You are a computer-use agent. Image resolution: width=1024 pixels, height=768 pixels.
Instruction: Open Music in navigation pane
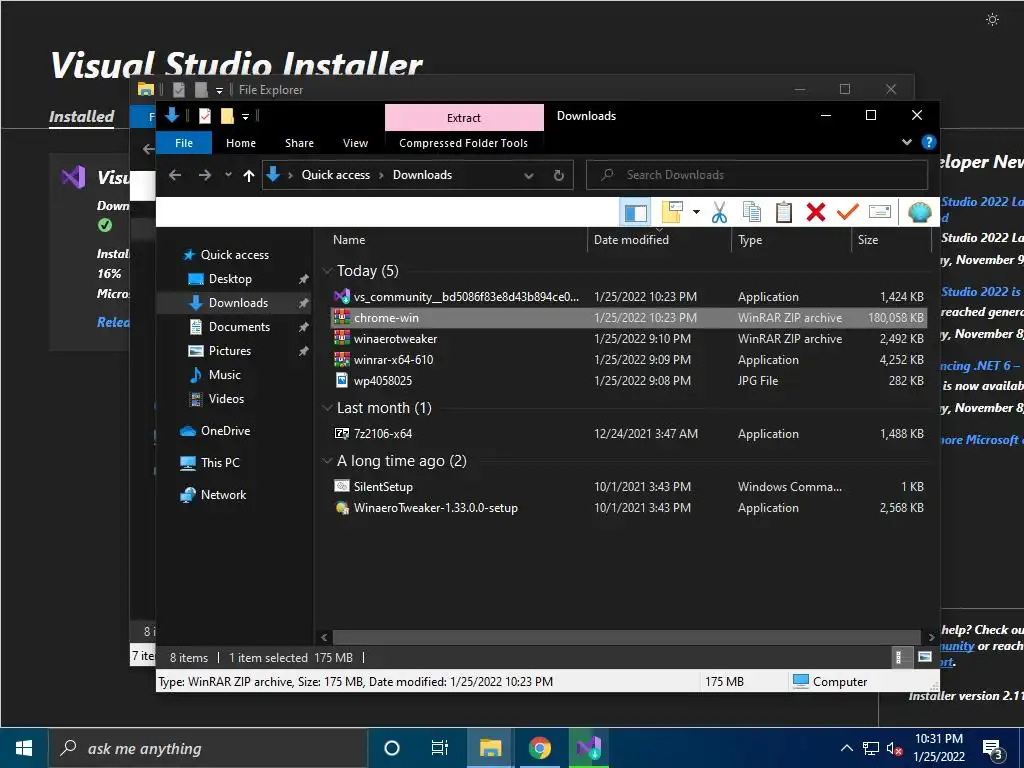tap(225, 375)
